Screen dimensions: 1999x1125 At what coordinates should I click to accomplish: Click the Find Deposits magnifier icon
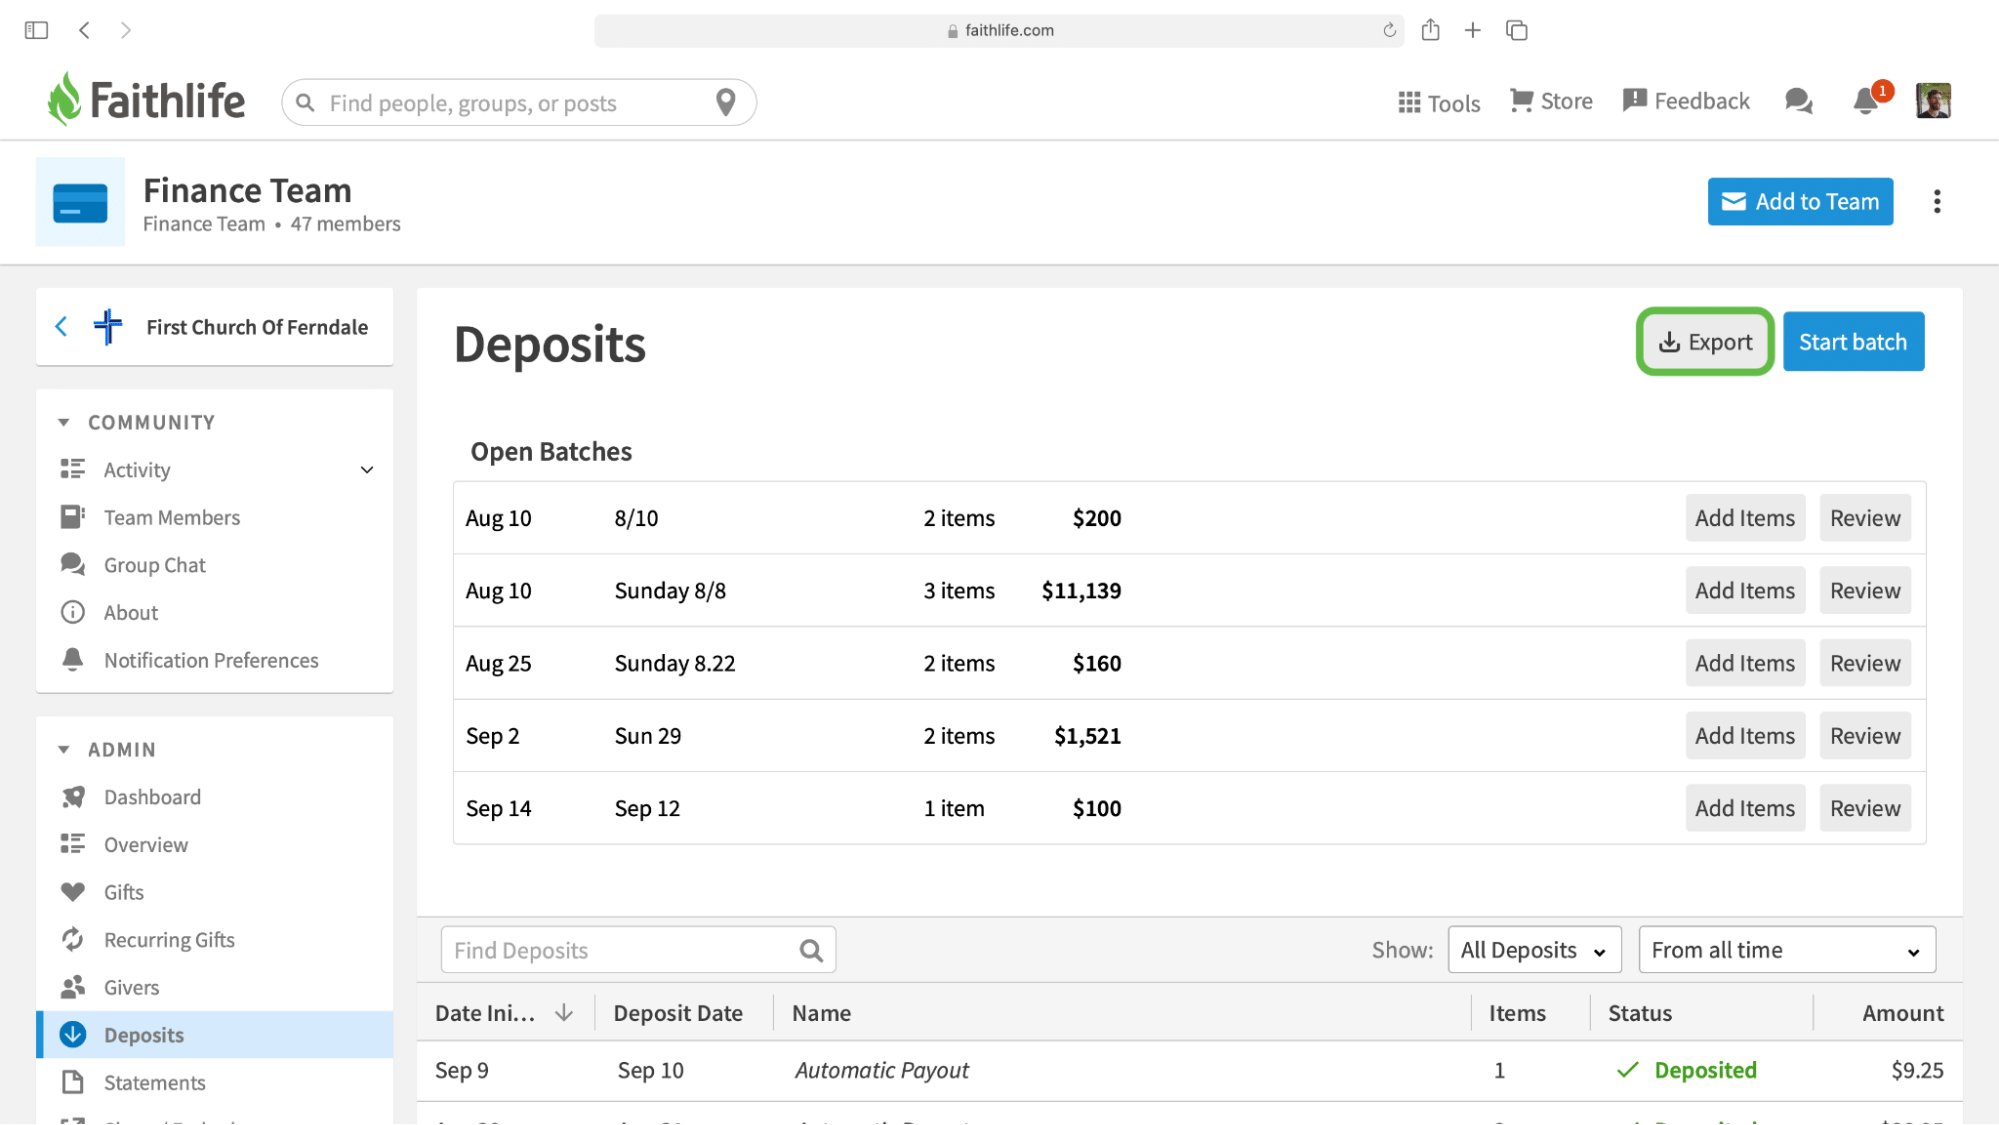811,951
